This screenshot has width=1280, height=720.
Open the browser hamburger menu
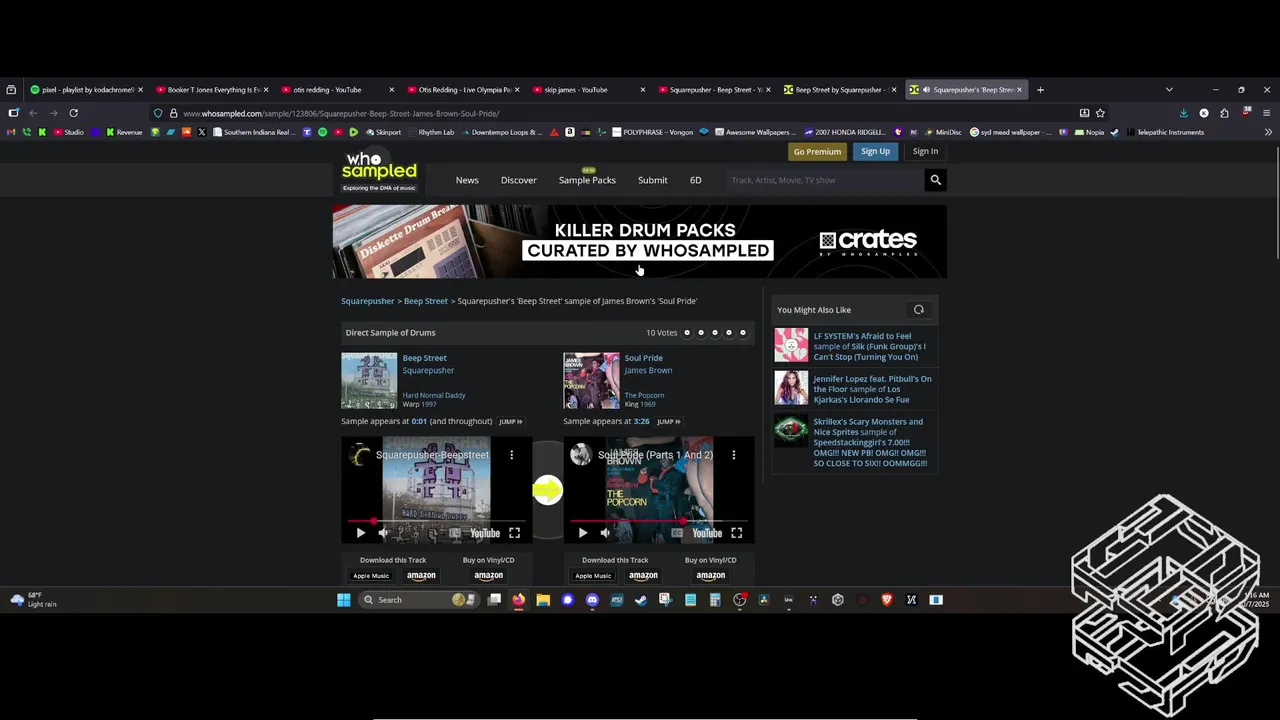tap(1266, 113)
